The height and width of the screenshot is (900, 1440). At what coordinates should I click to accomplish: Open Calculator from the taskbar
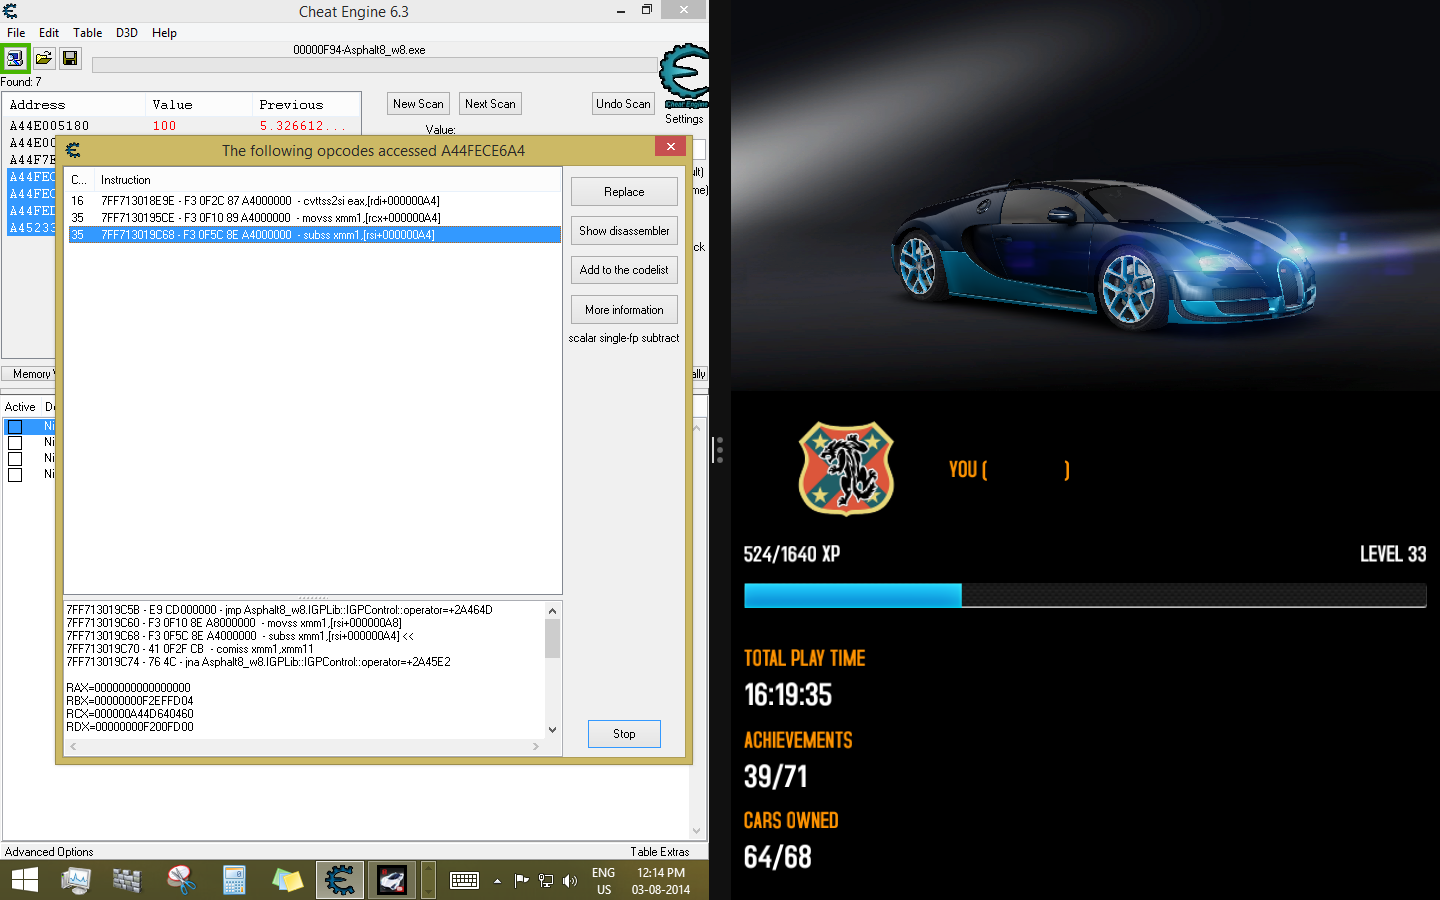tap(234, 880)
